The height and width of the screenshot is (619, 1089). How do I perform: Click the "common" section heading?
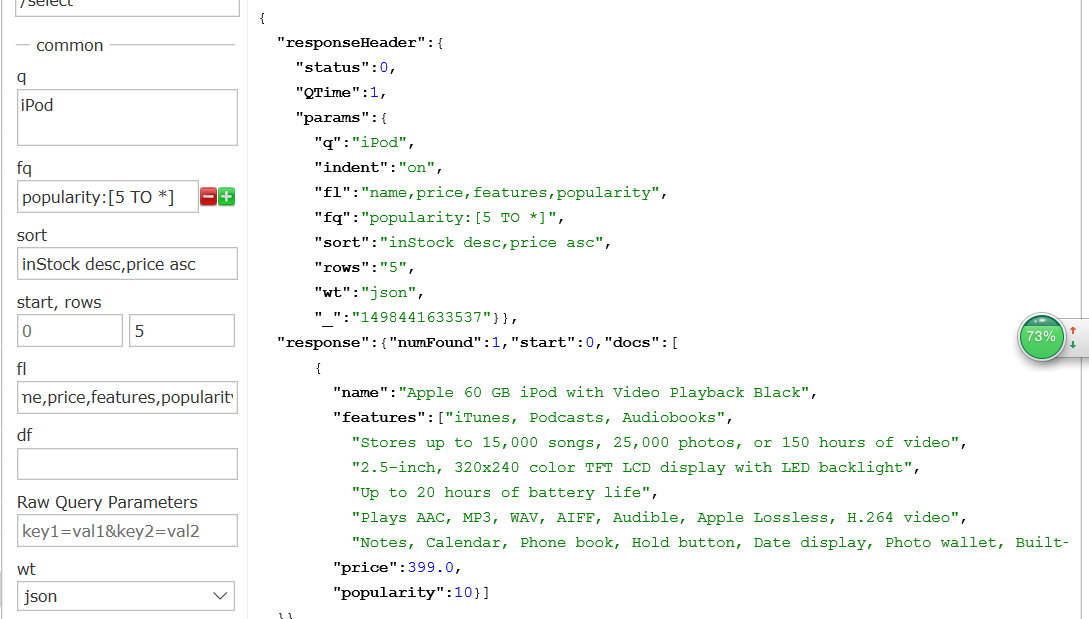tap(69, 45)
